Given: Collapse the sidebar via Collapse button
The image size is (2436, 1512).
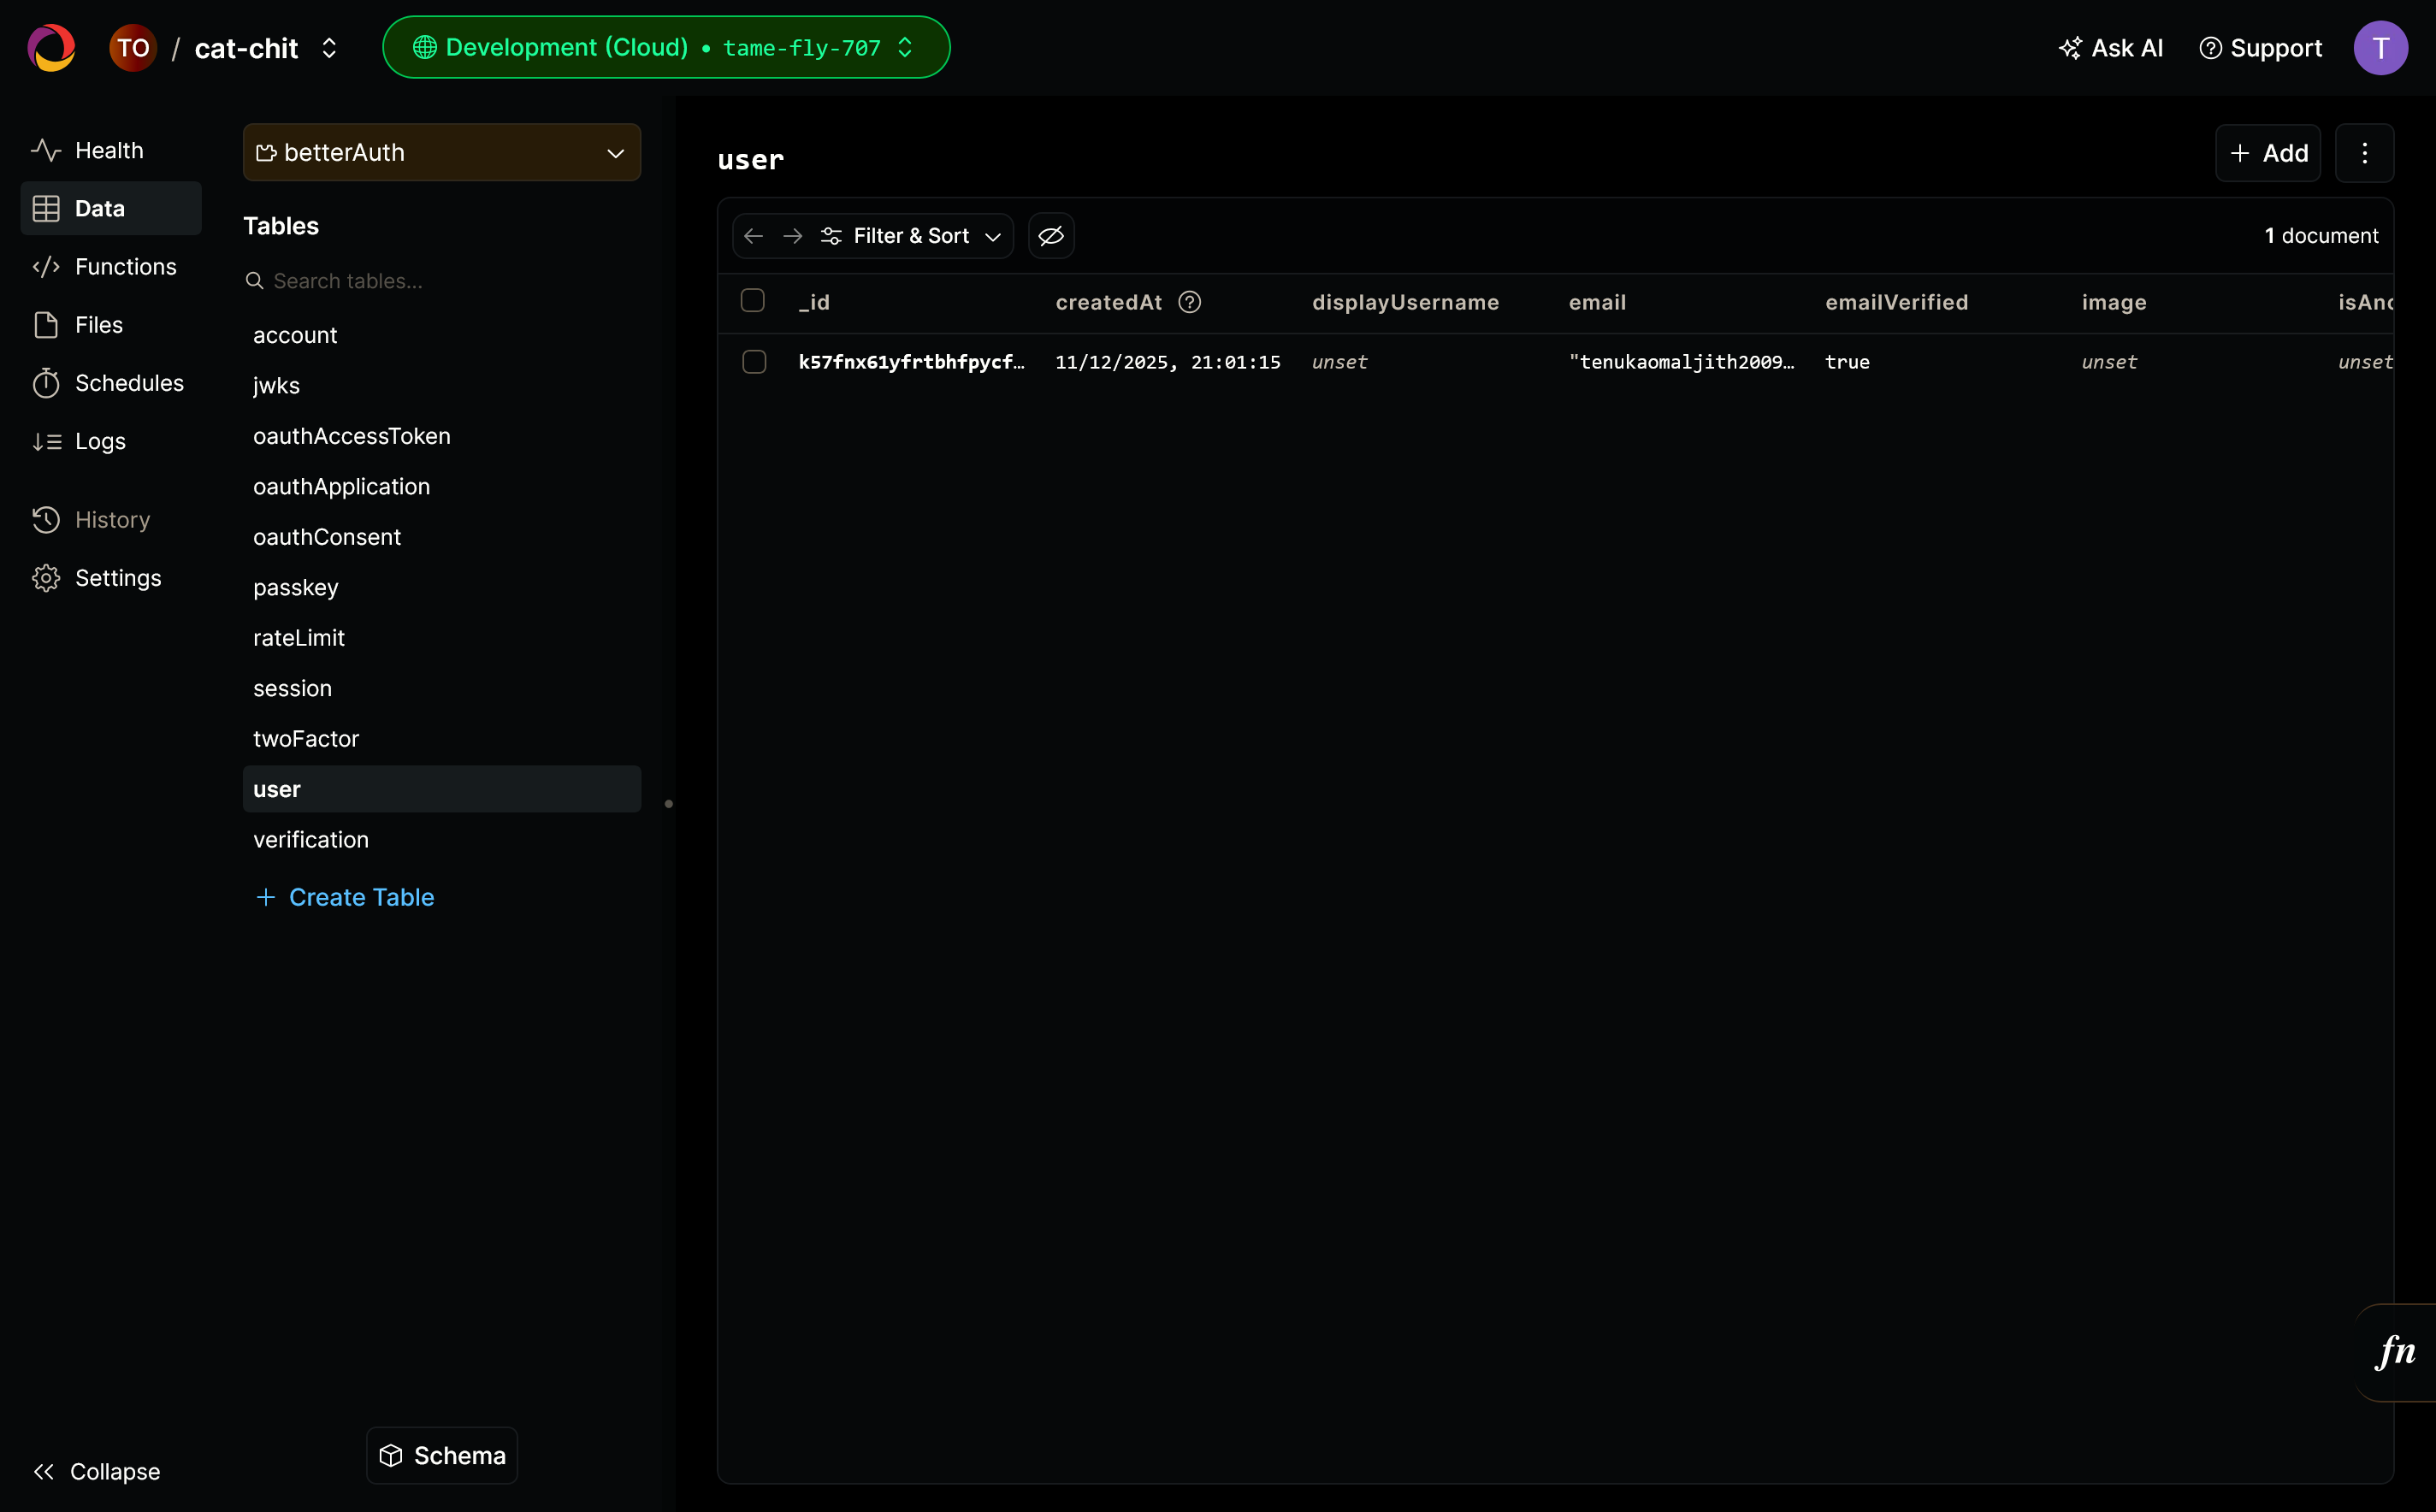Looking at the screenshot, I should click(97, 1471).
